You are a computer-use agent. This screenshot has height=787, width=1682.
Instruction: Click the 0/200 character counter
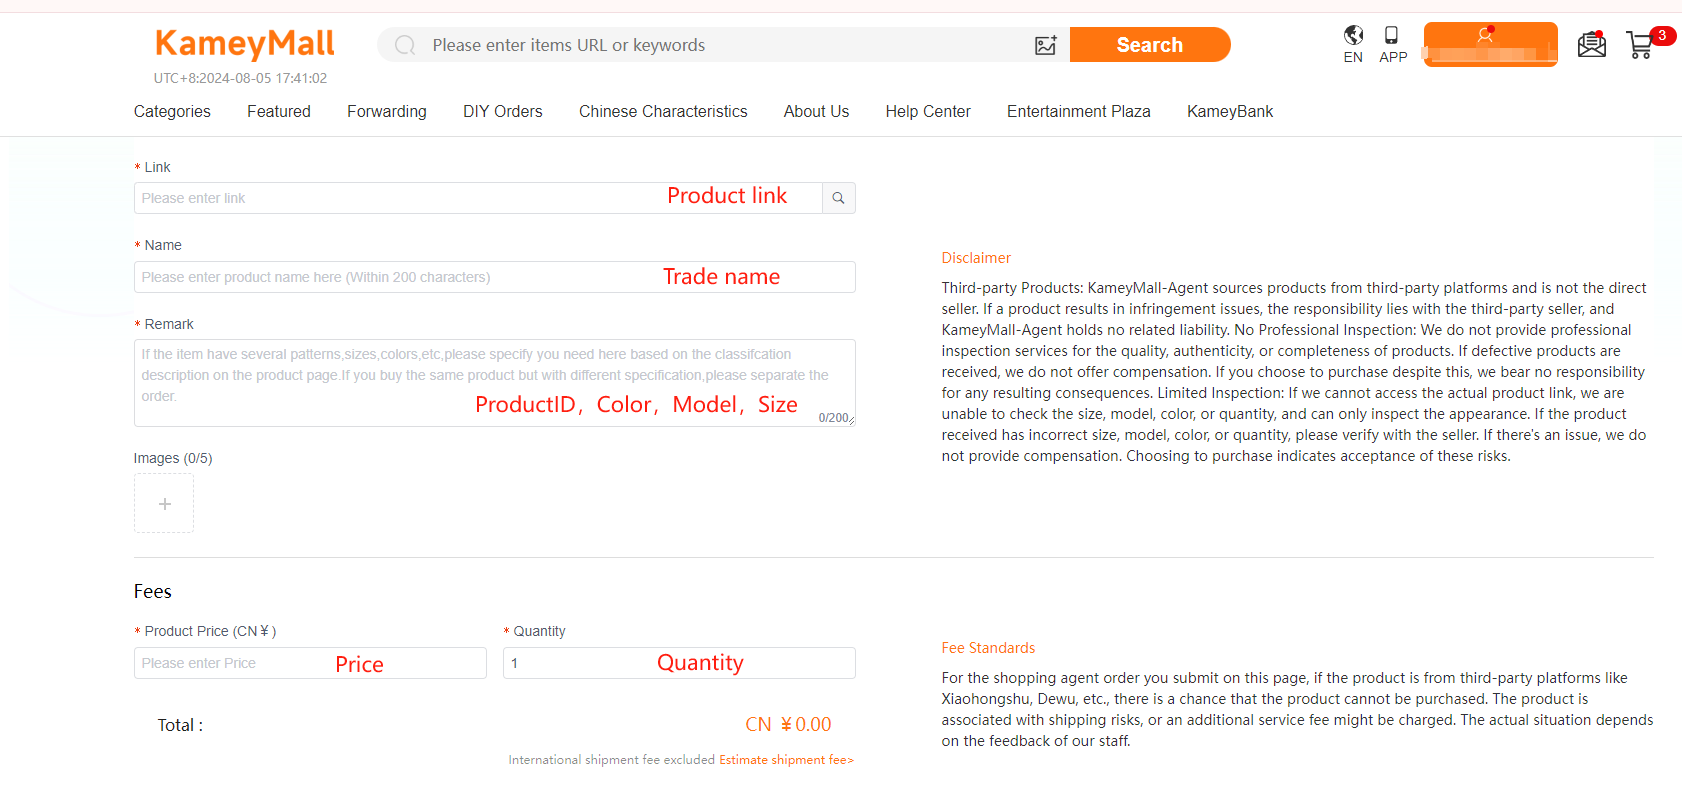(x=833, y=418)
